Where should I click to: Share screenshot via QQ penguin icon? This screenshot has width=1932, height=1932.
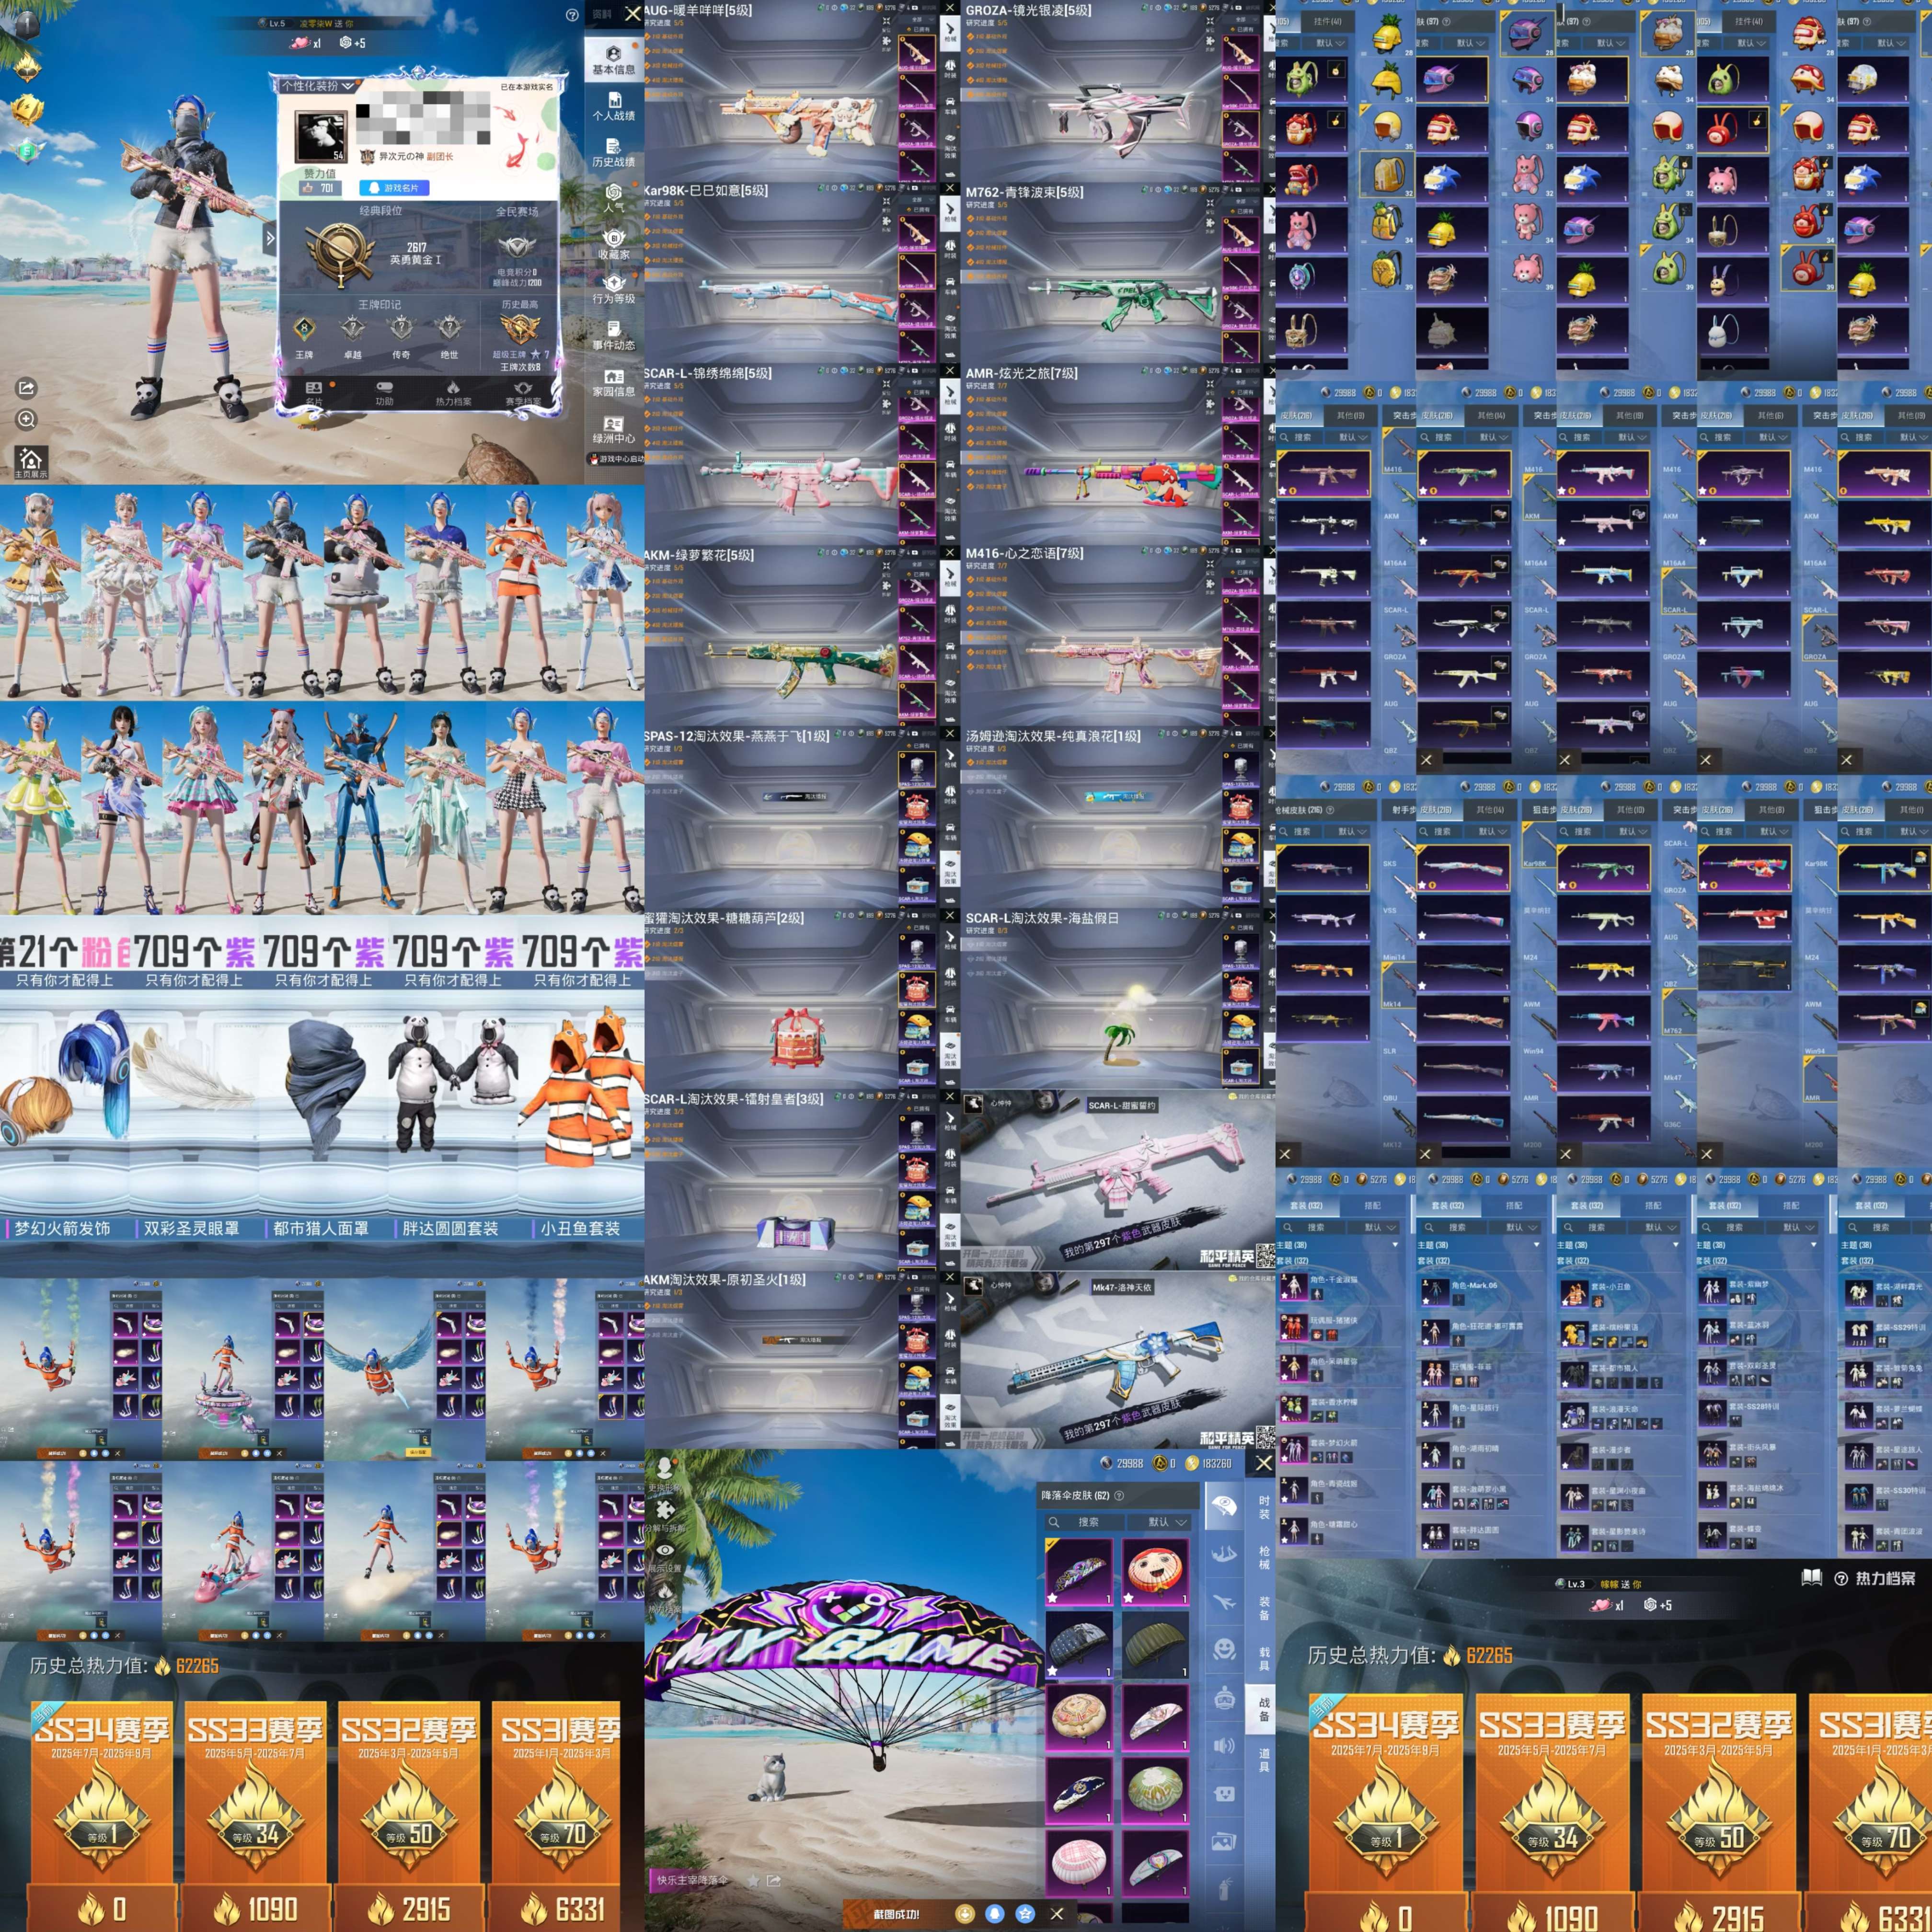tap(995, 1913)
